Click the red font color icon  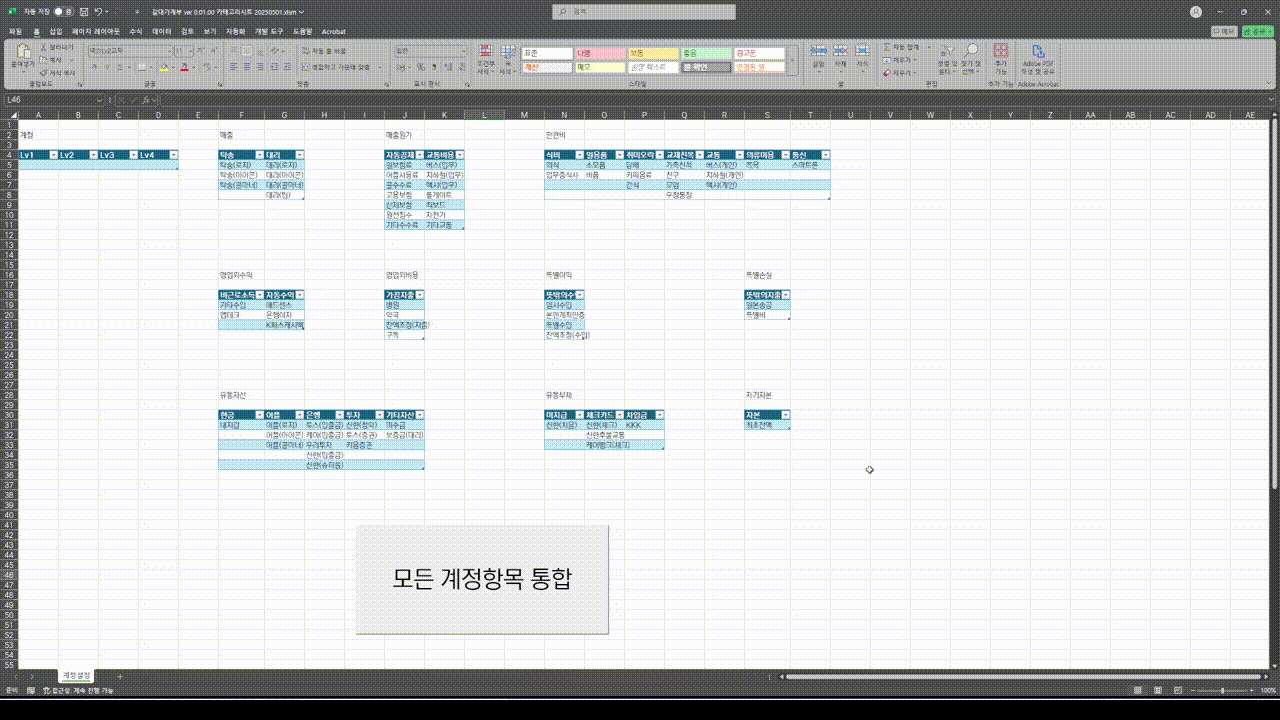coord(183,67)
